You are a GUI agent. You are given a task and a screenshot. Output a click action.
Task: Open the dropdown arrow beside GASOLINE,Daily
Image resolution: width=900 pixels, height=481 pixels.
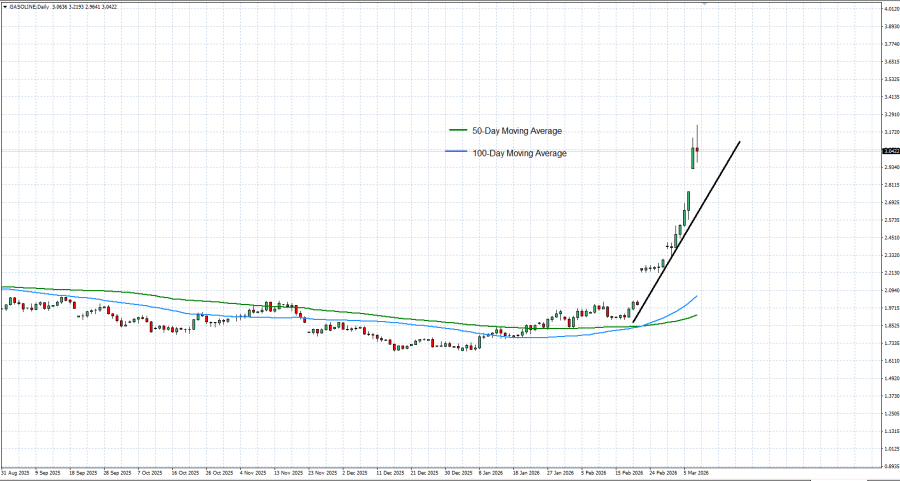(5, 6)
